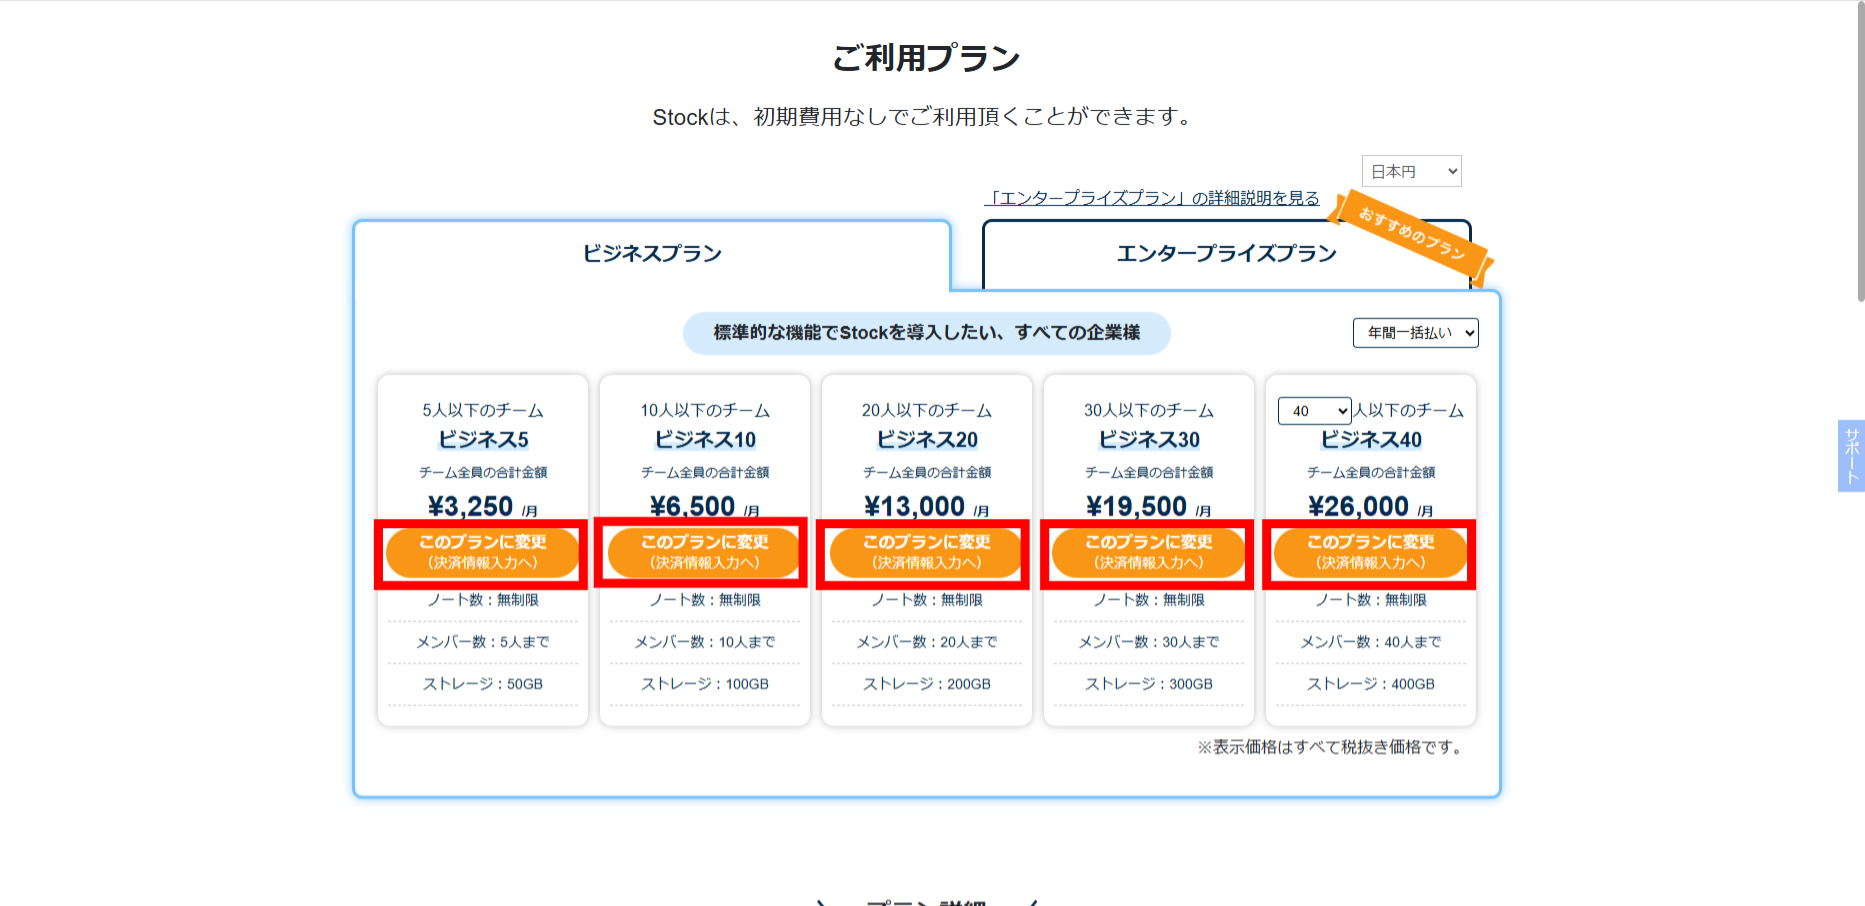Switch to the エンタープライズプラン tab
Screen dimensions: 1865x906
click(x=1226, y=254)
